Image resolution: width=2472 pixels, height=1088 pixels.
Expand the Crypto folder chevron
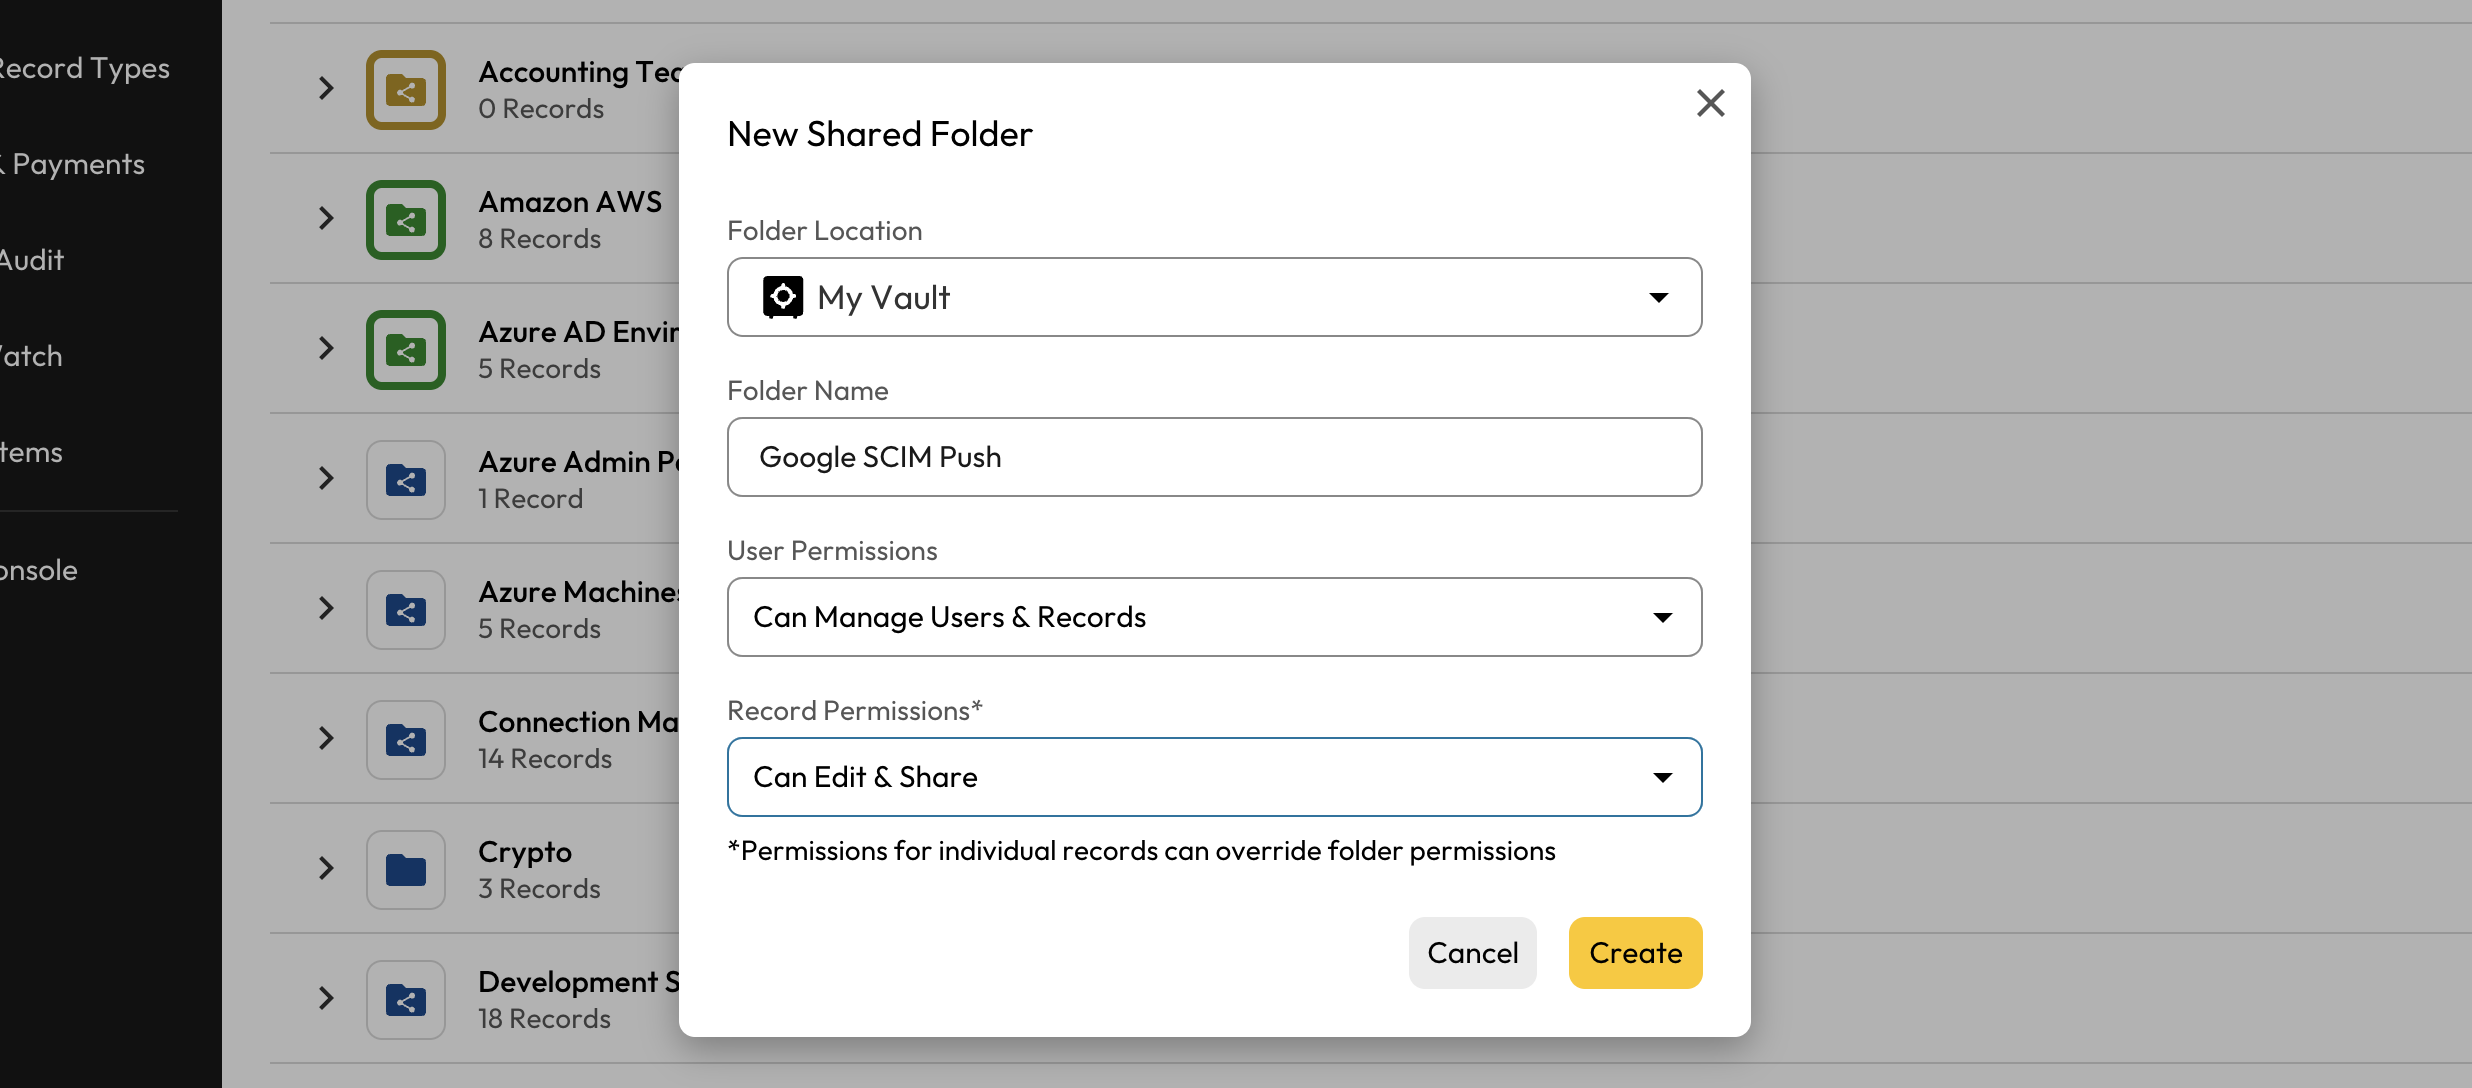click(x=326, y=868)
